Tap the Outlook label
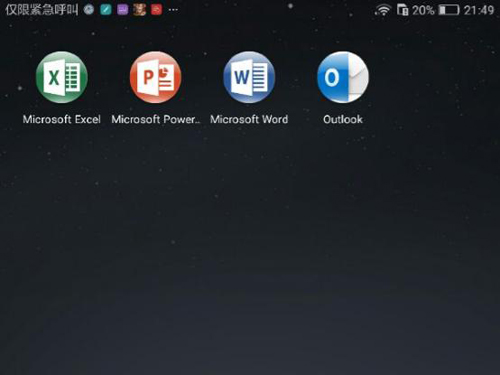 (343, 119)
